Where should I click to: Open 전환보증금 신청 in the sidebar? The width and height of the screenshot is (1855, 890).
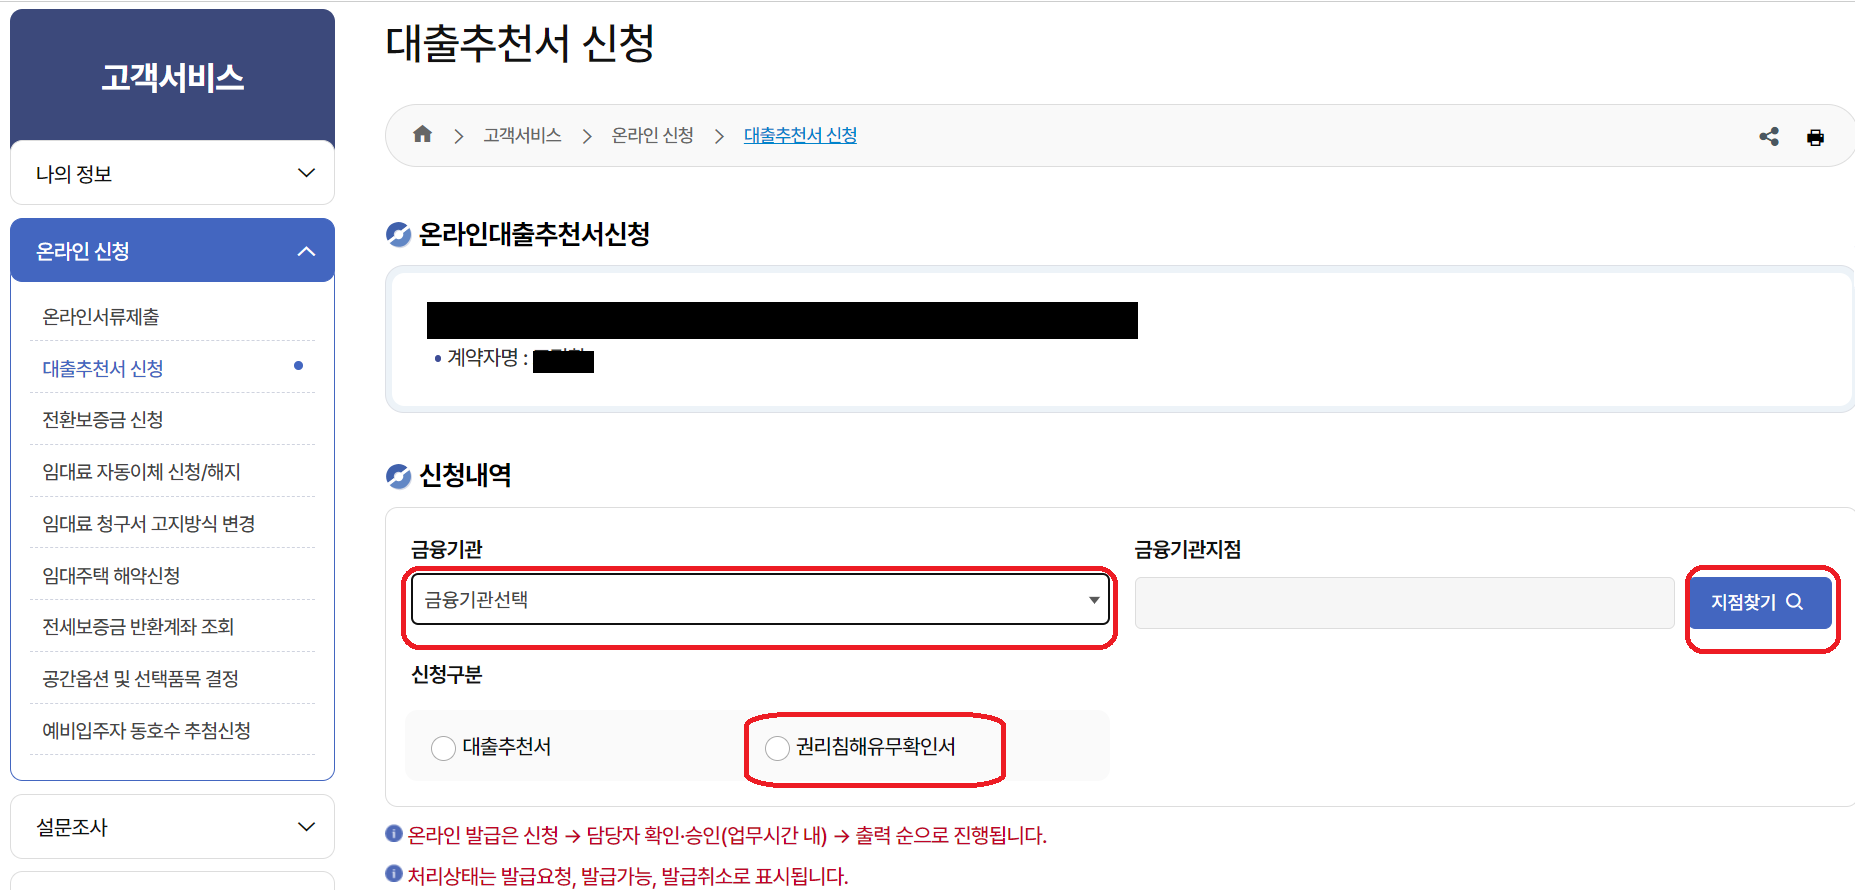click(103, 420)
